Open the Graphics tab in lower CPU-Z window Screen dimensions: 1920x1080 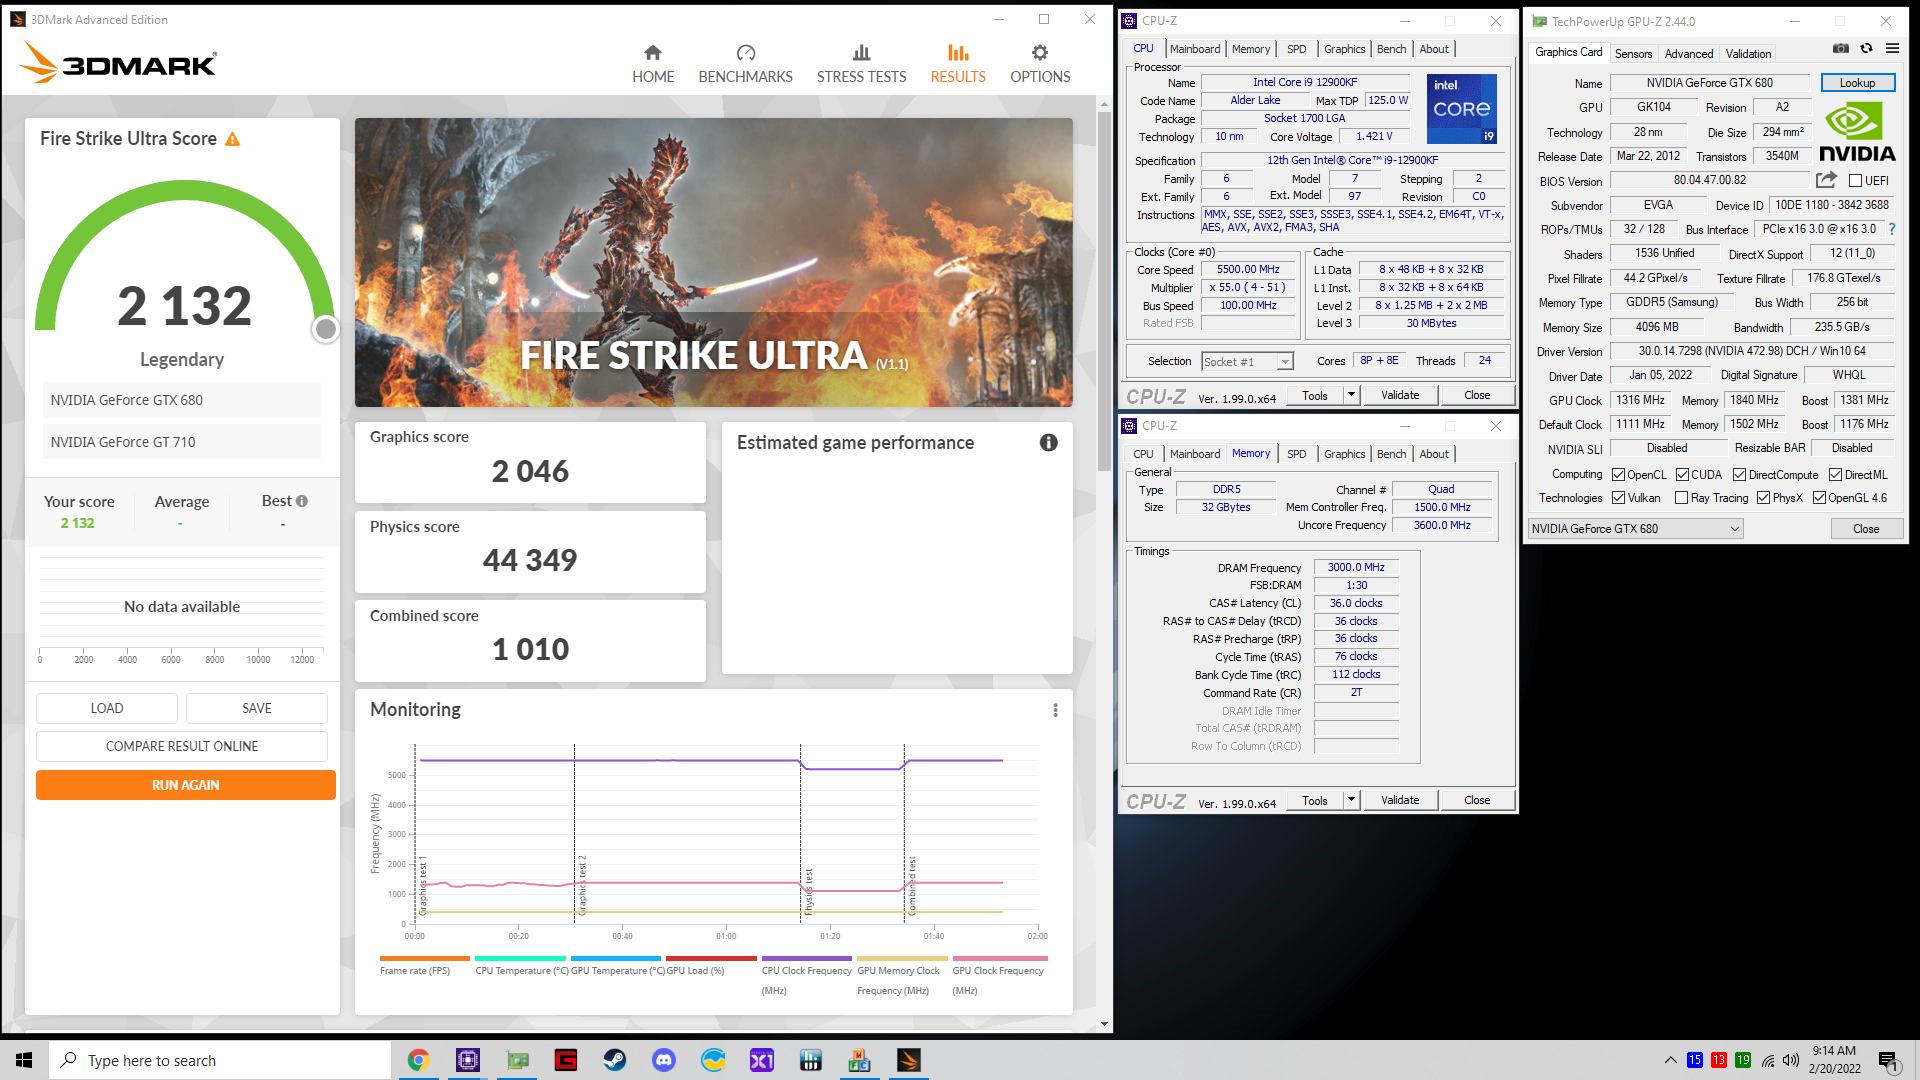coord(1344,454)
